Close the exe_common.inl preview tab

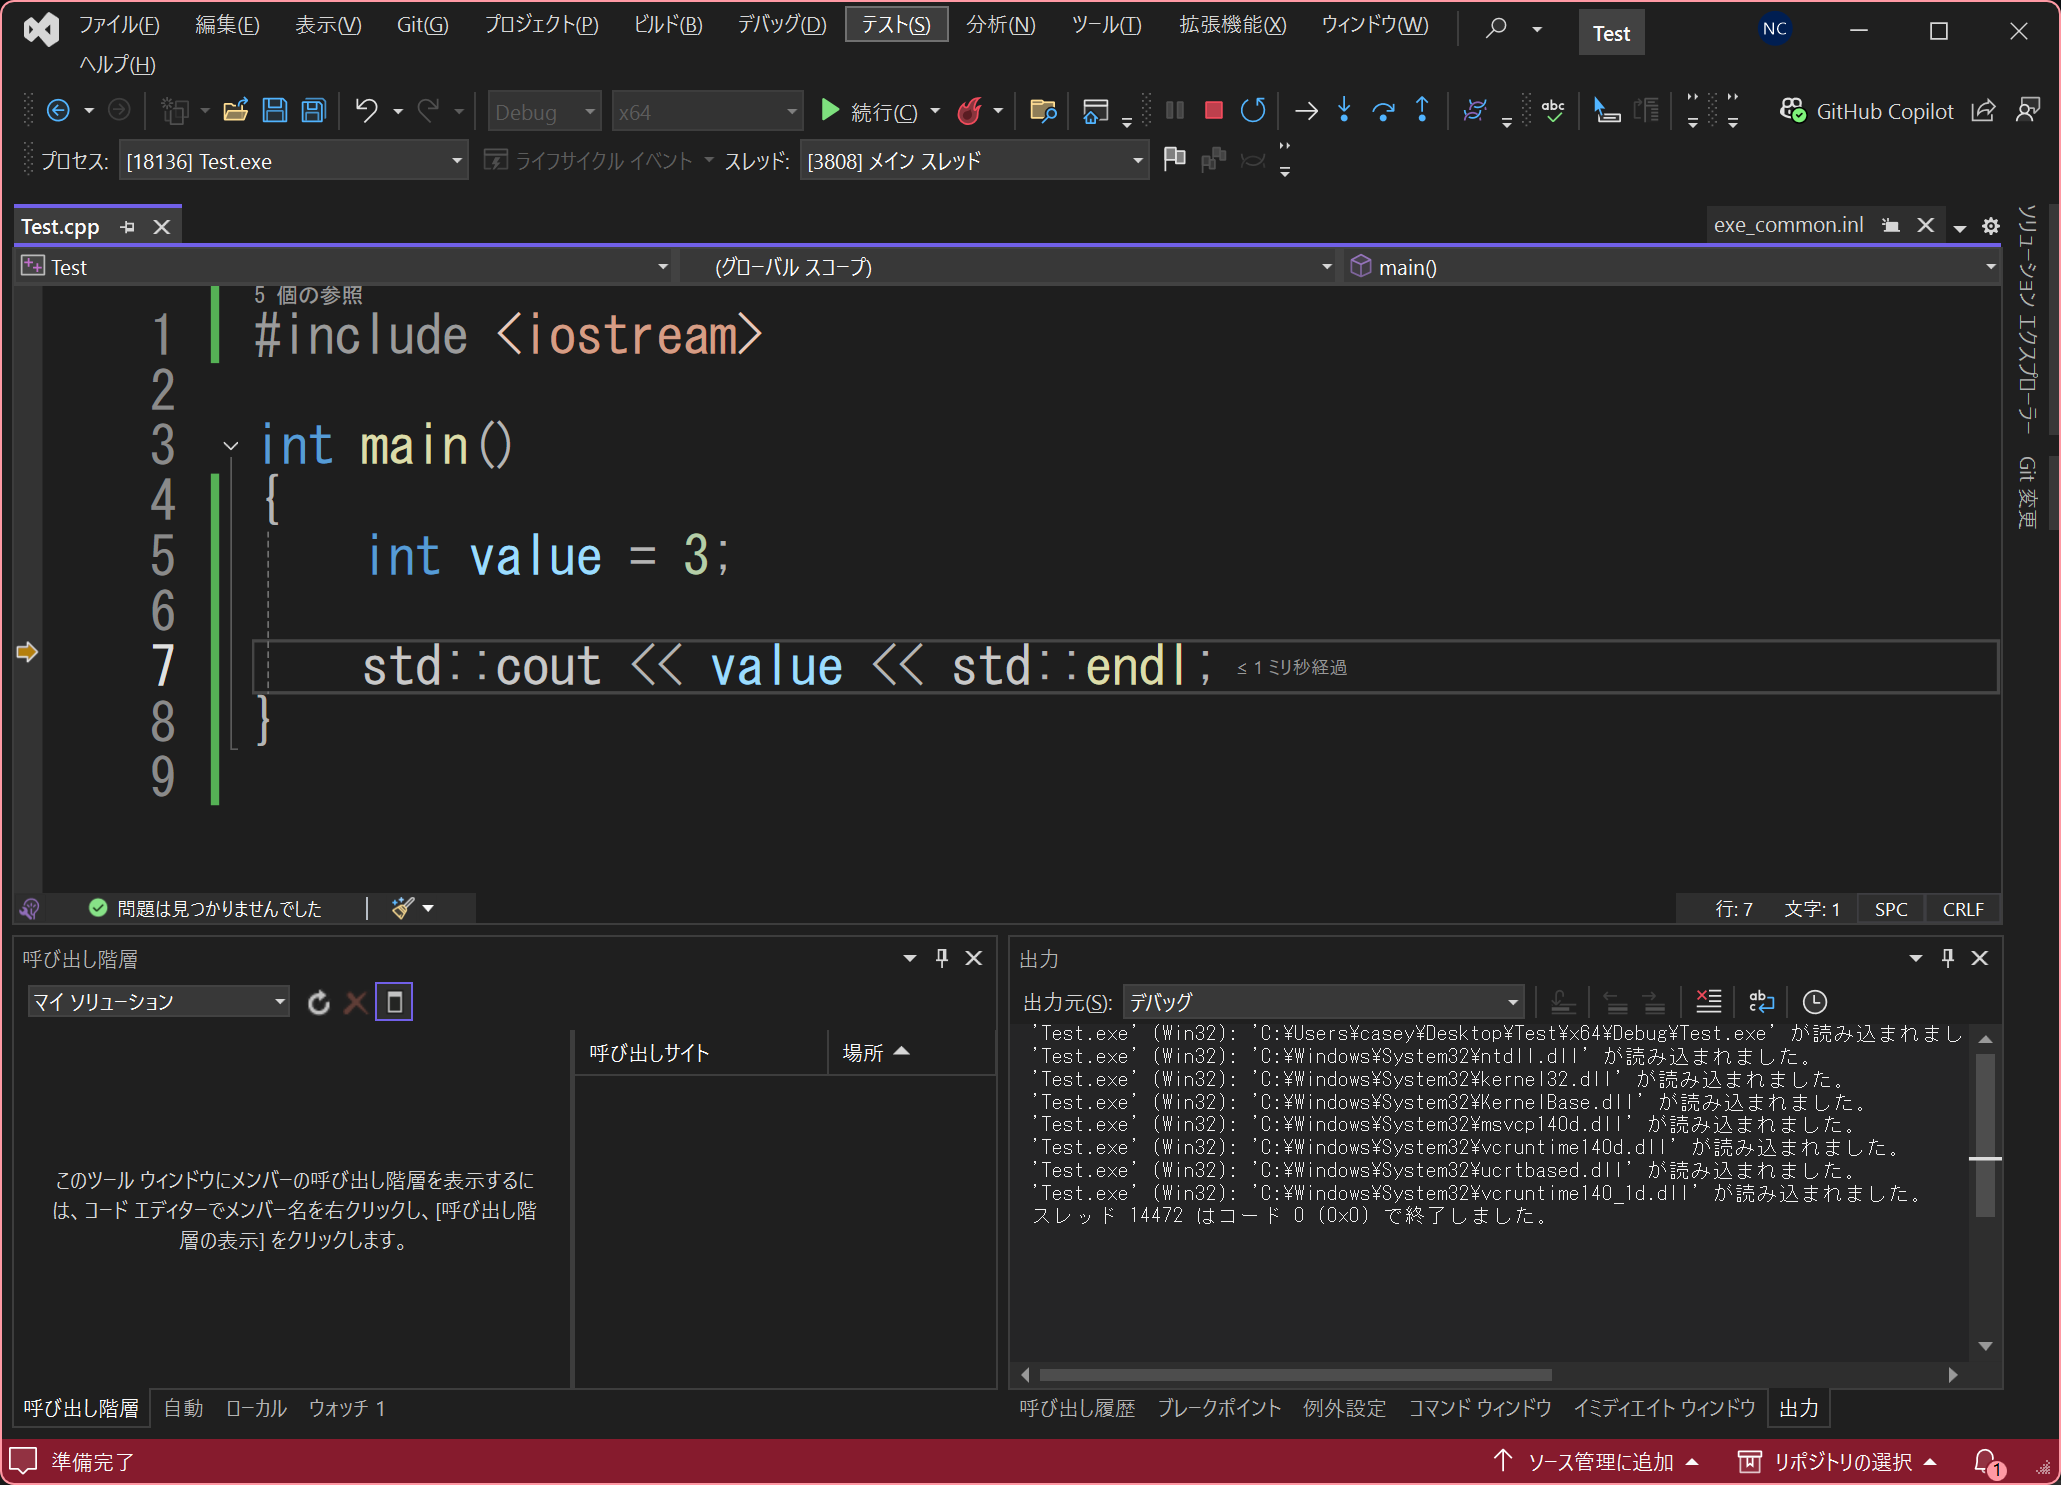click(x=1925, y=225)
